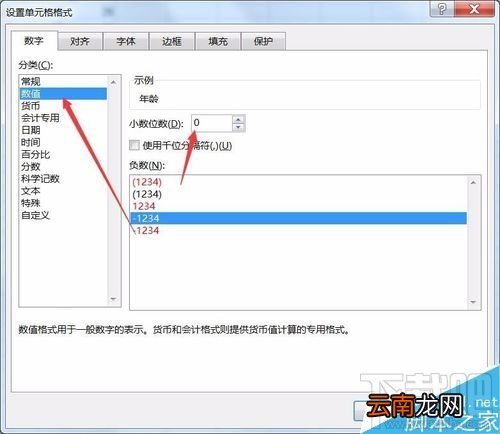
Task: Choose black (1234) negative format
Action: coord(298,194)
